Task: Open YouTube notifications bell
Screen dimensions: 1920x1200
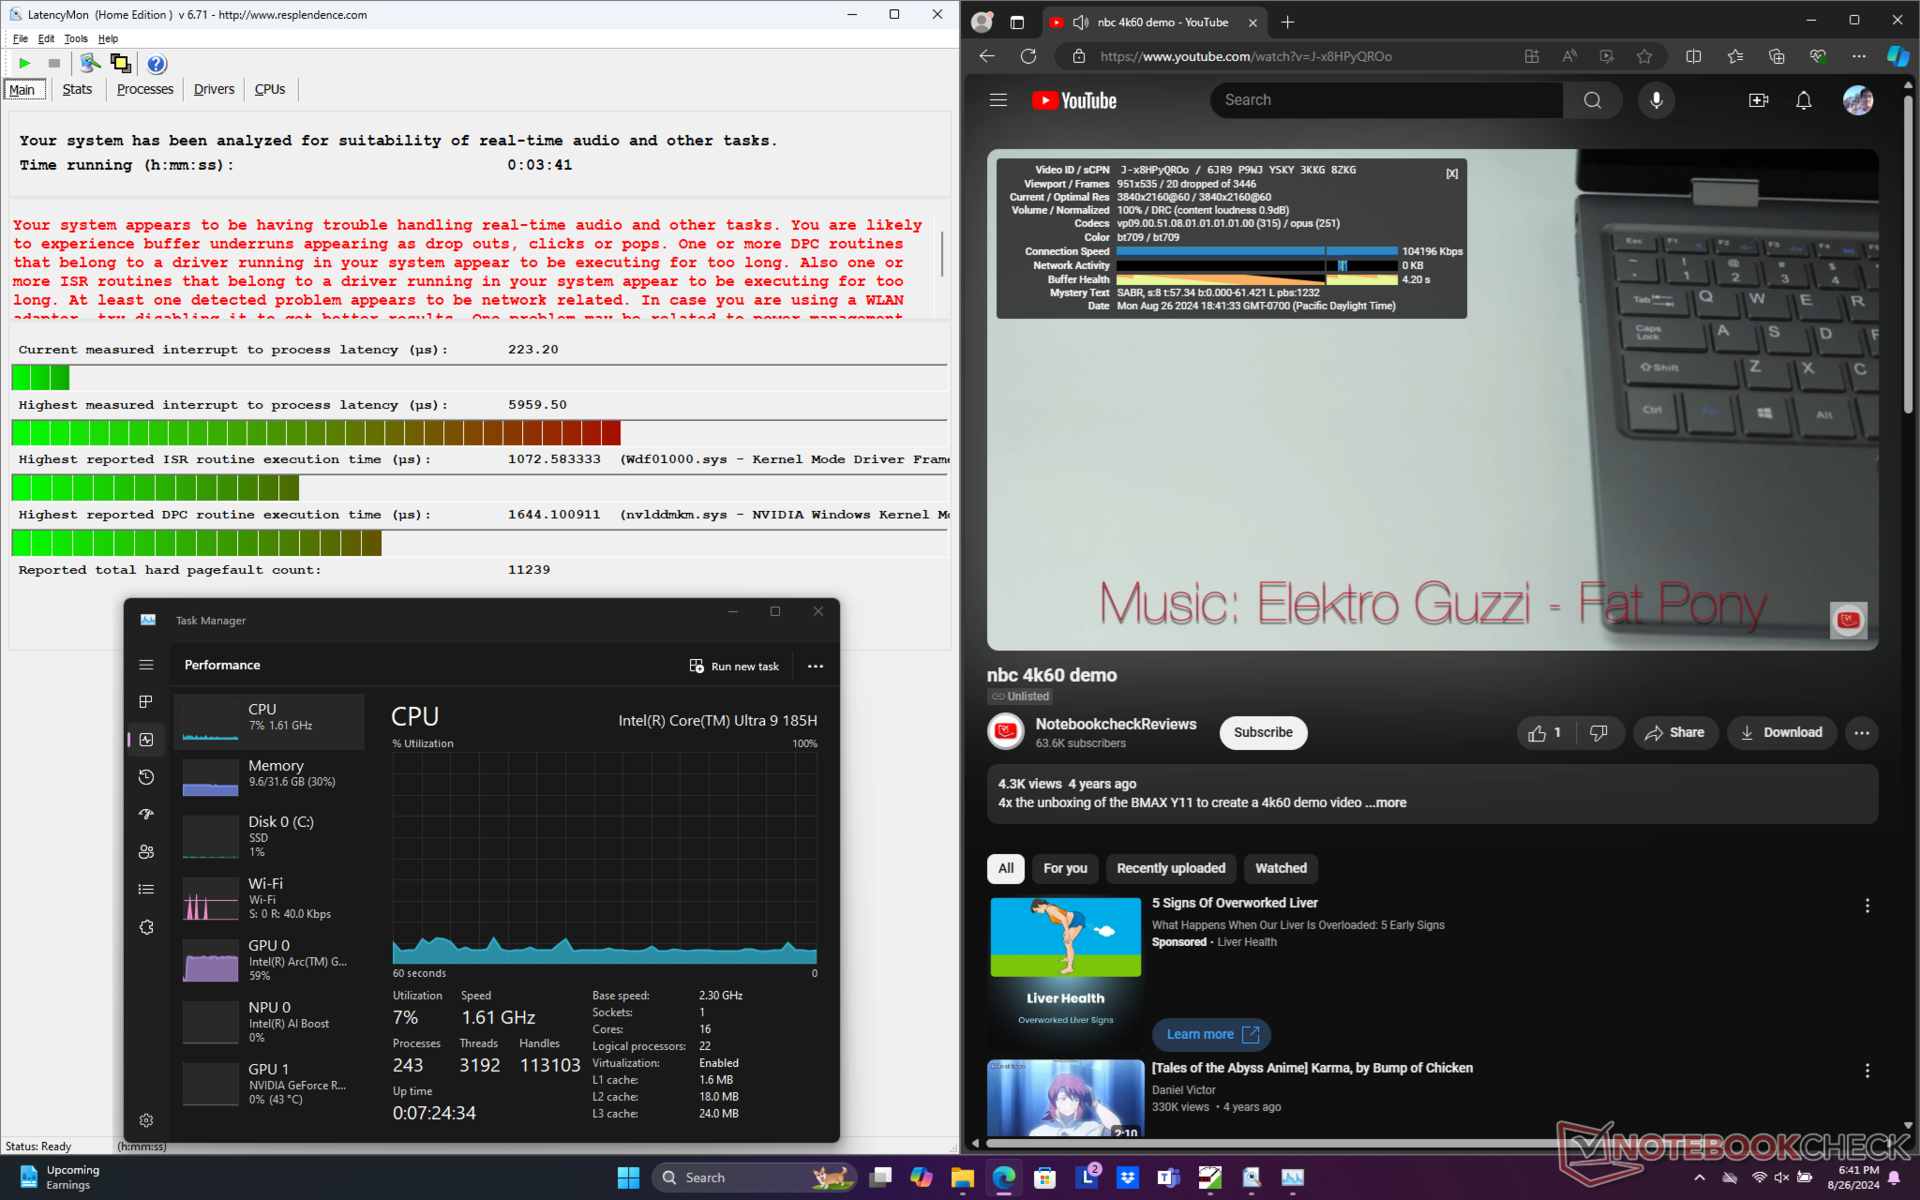Action: 1803,100
